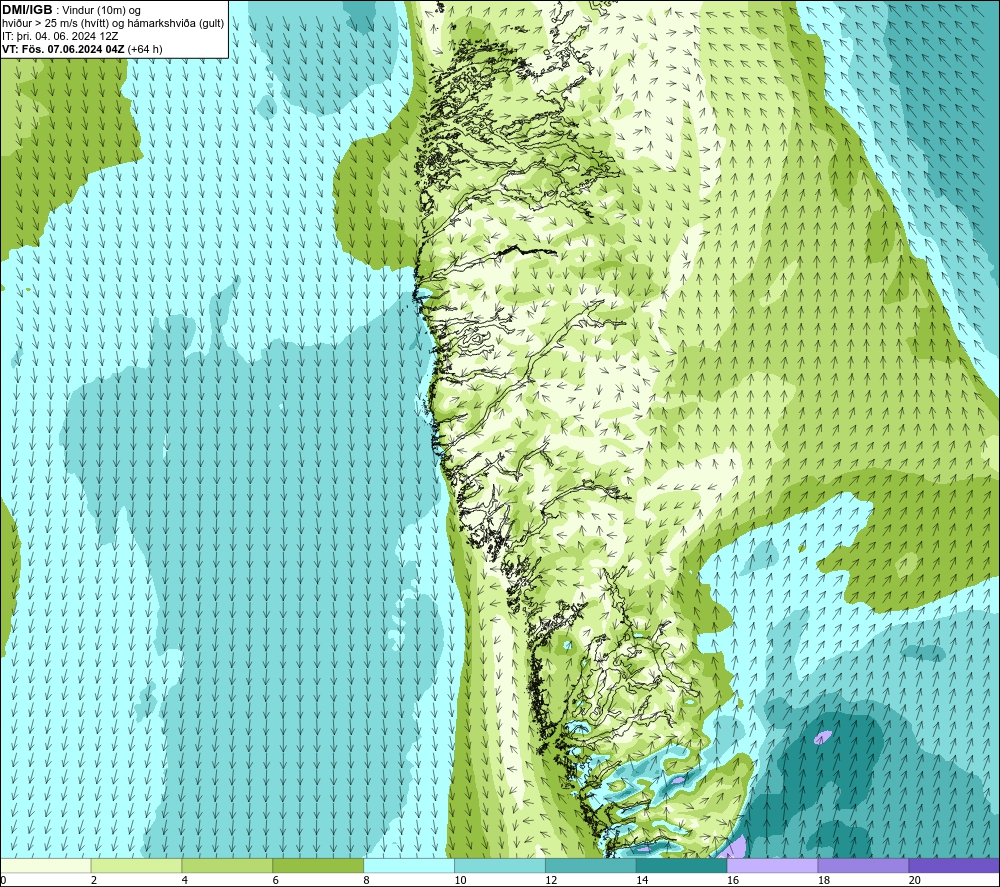This screenshot has width=1000, height=887.
Task: Click the scale label '20' under the legend
Action: 915,880
